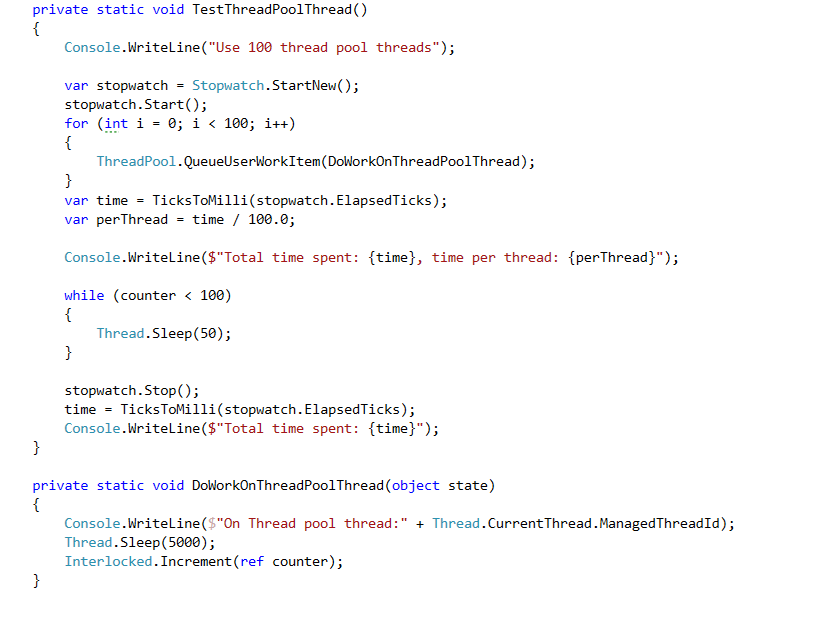Screen dimensions: 826x621
Task: Place cursor on stopwatch.Start() line
Action: [136, 105]
